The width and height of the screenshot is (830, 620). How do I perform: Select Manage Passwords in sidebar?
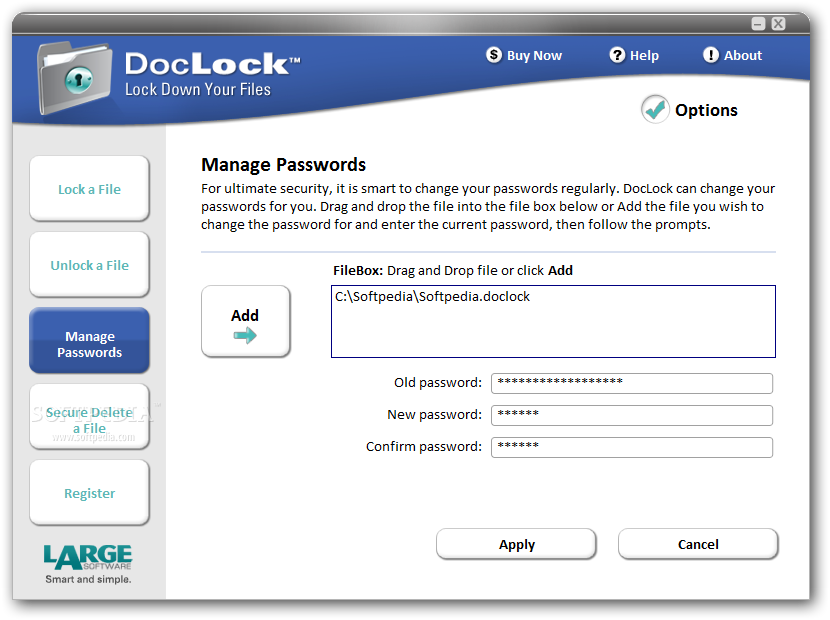89,341
